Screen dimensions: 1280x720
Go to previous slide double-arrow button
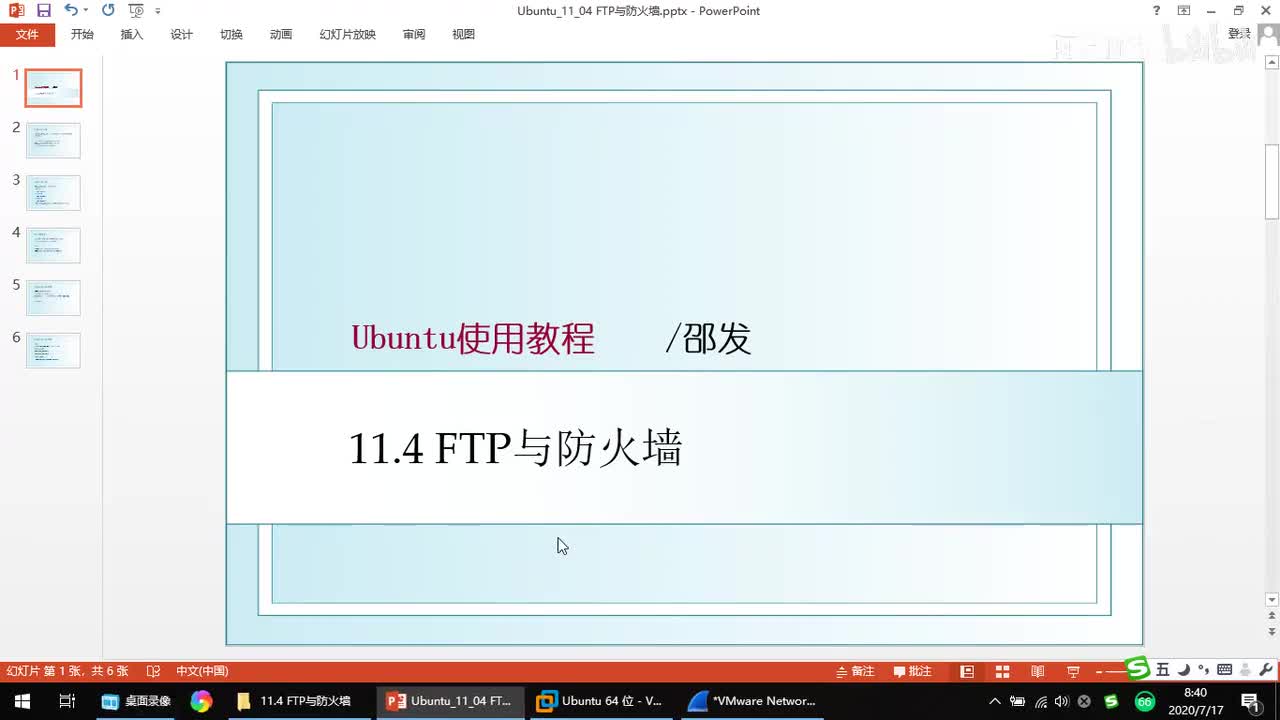click(x=1272, y=617)
